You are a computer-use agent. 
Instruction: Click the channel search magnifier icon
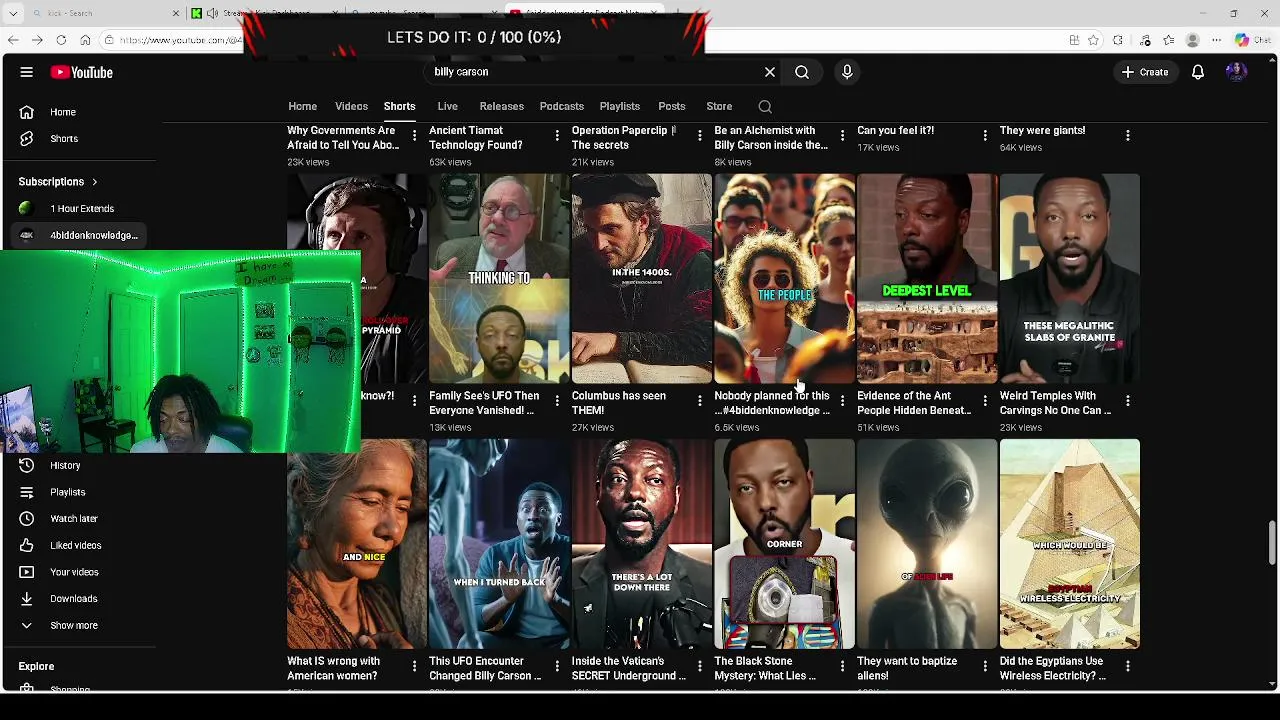point(765,106)
